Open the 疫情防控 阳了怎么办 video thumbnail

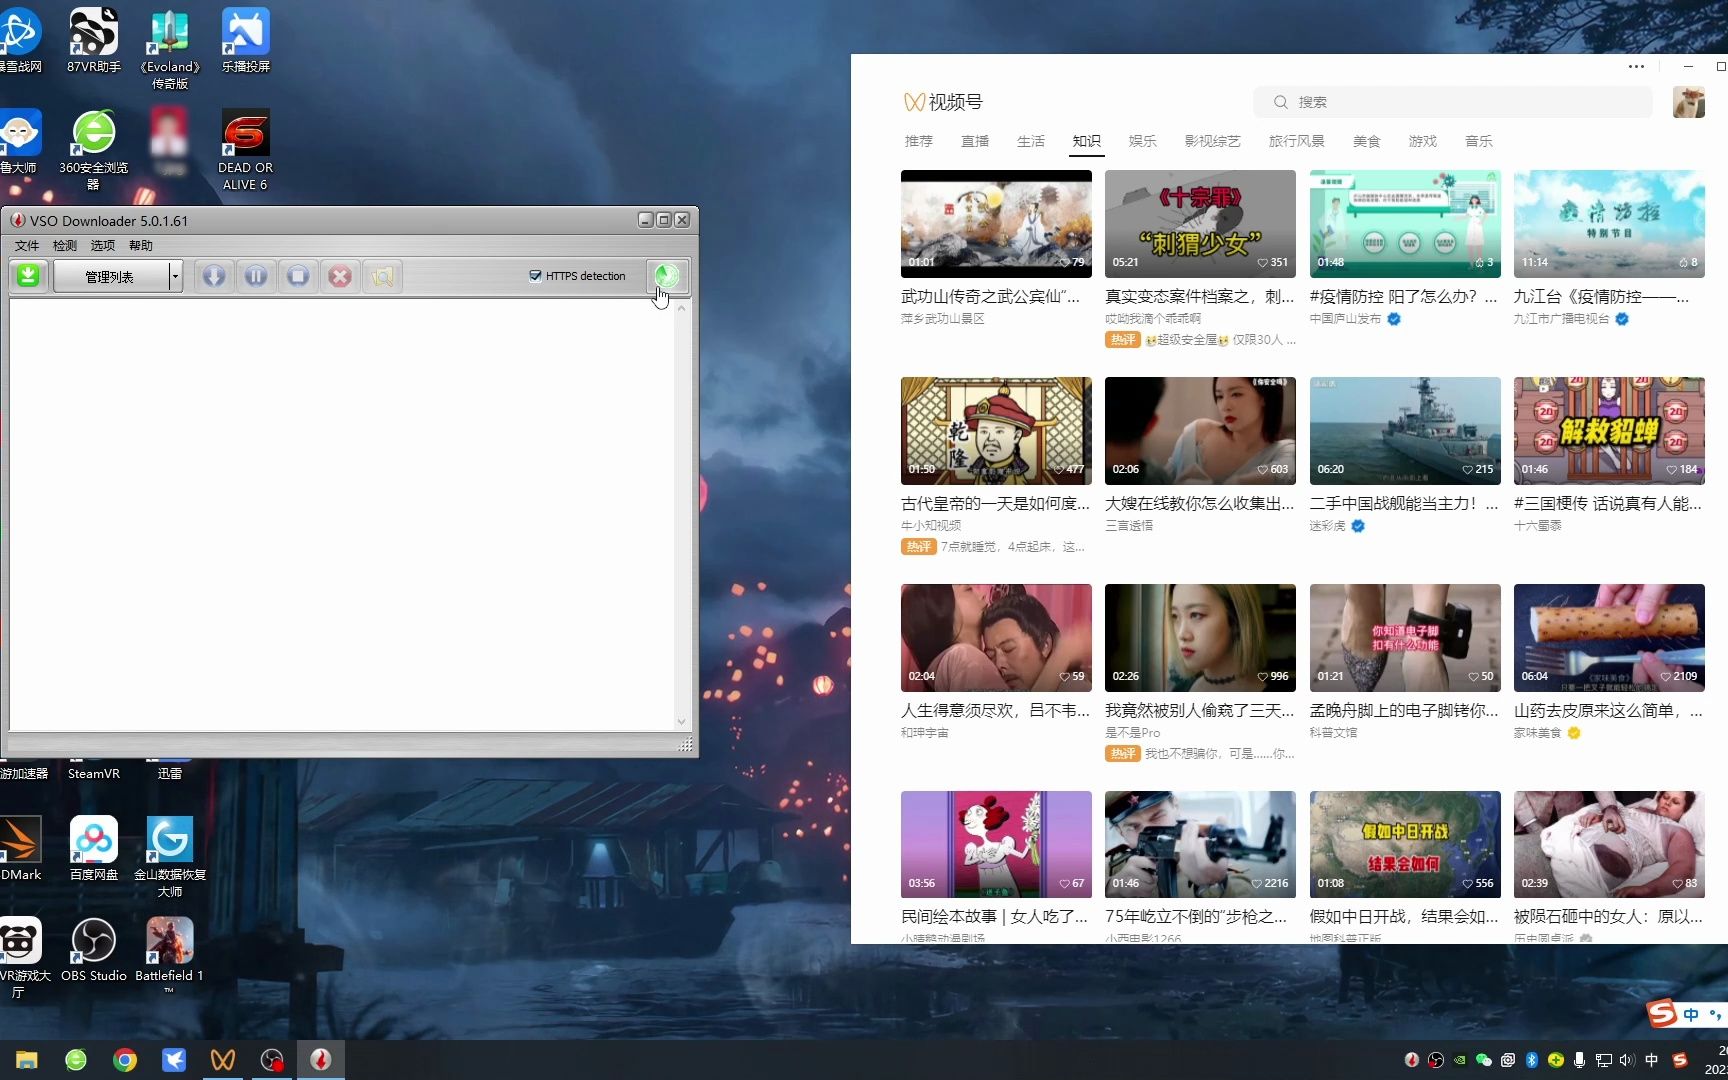1405,224
